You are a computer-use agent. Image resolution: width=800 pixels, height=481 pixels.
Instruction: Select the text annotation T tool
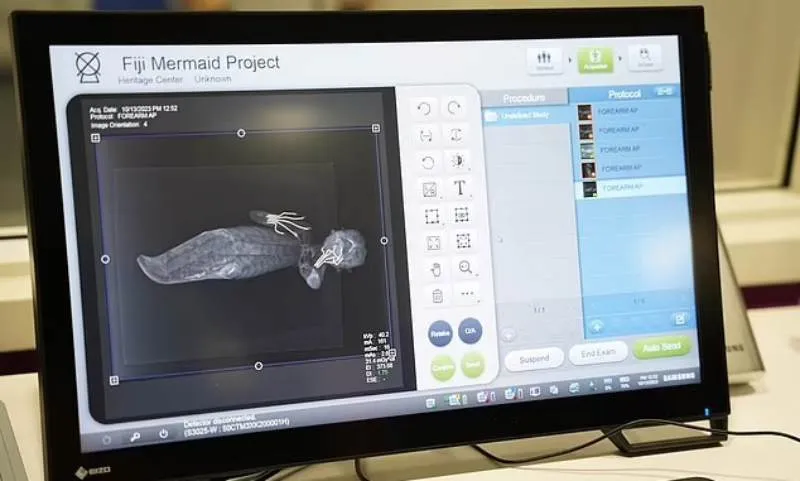(460, 188)
